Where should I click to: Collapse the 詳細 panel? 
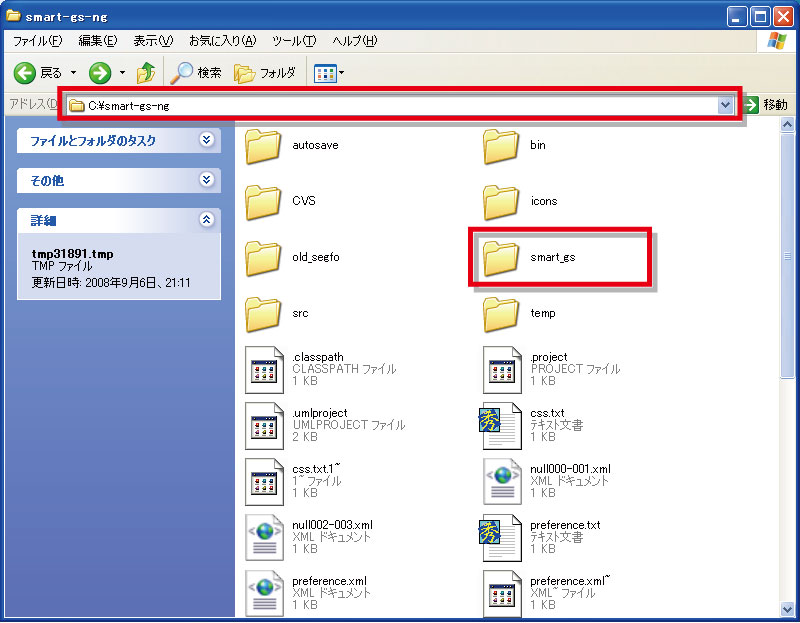206,219
